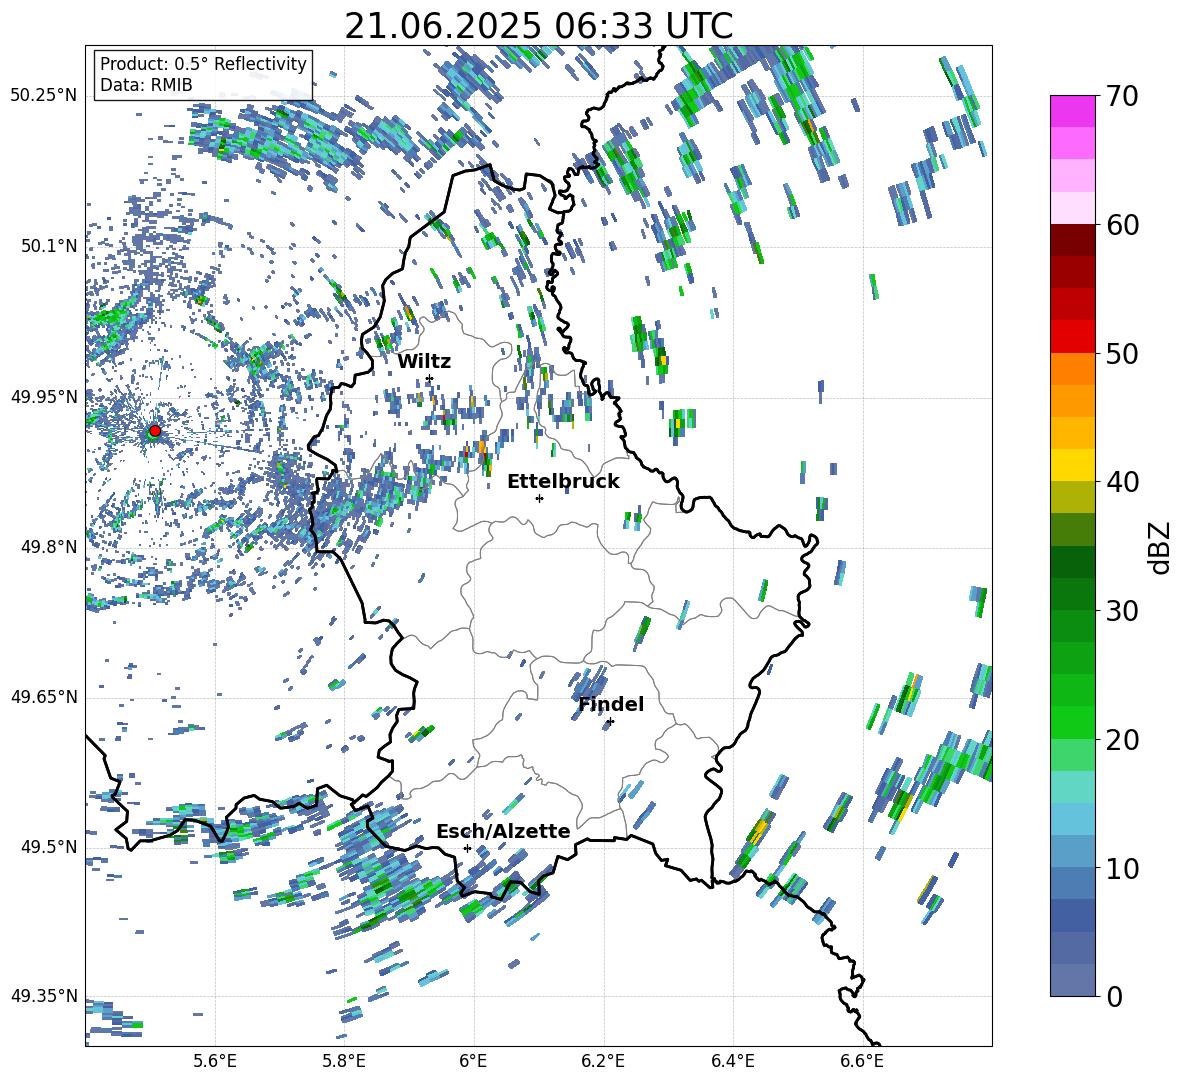Pick the magenta swatch at colorbar top
This screenshot has height=1081, width=1184.
tap(1072, 111)
